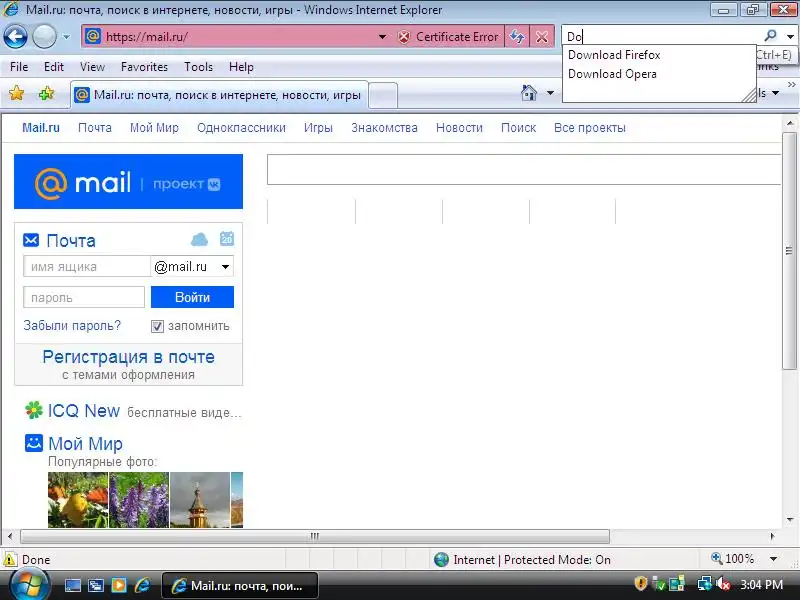Screen dimensions: 800x600
Task: Open the Favorites menu
Action: (144, 67)
